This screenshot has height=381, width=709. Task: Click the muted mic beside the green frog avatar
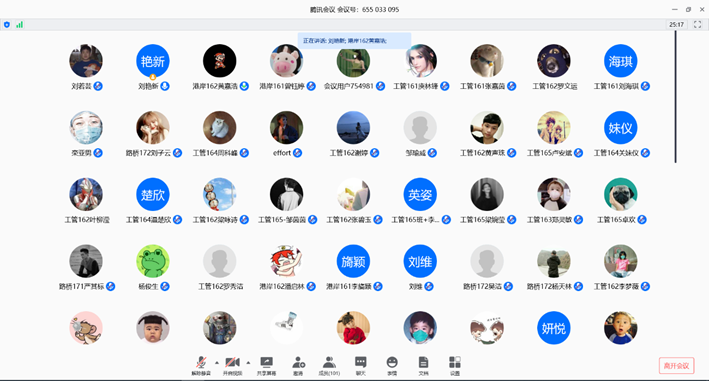coord(165,286)
